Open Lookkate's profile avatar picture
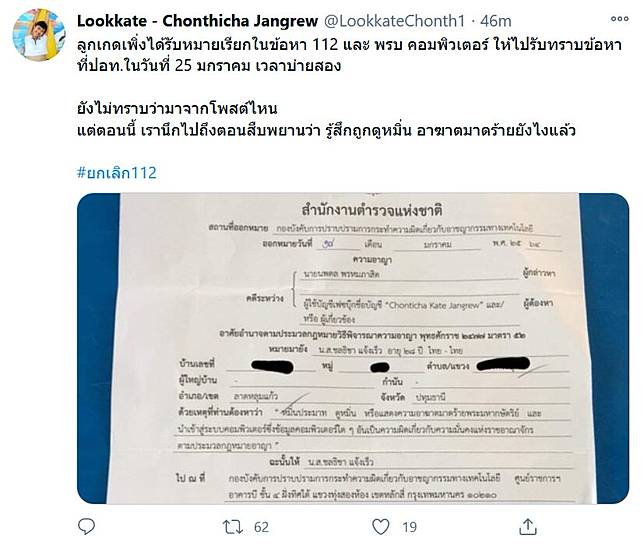644x546 pixels. 39,35
